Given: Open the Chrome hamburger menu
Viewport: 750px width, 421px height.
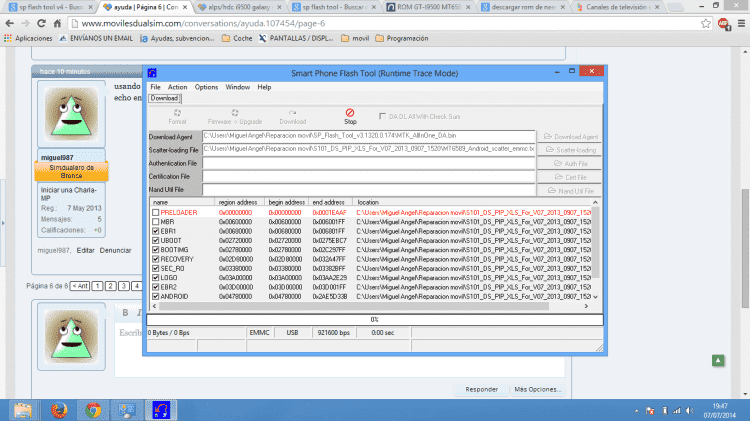Looking at the screenshot, I should (741, 23).
